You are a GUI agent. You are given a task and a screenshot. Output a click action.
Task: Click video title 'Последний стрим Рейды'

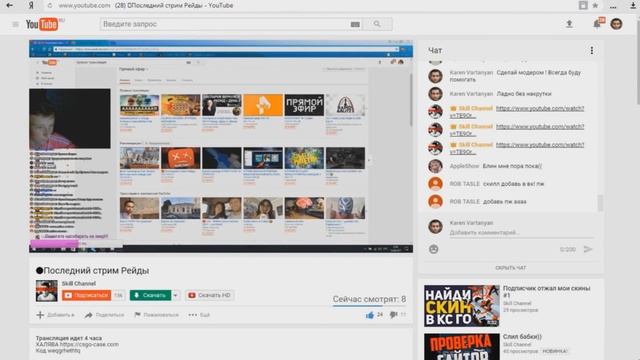coord(92,270)
